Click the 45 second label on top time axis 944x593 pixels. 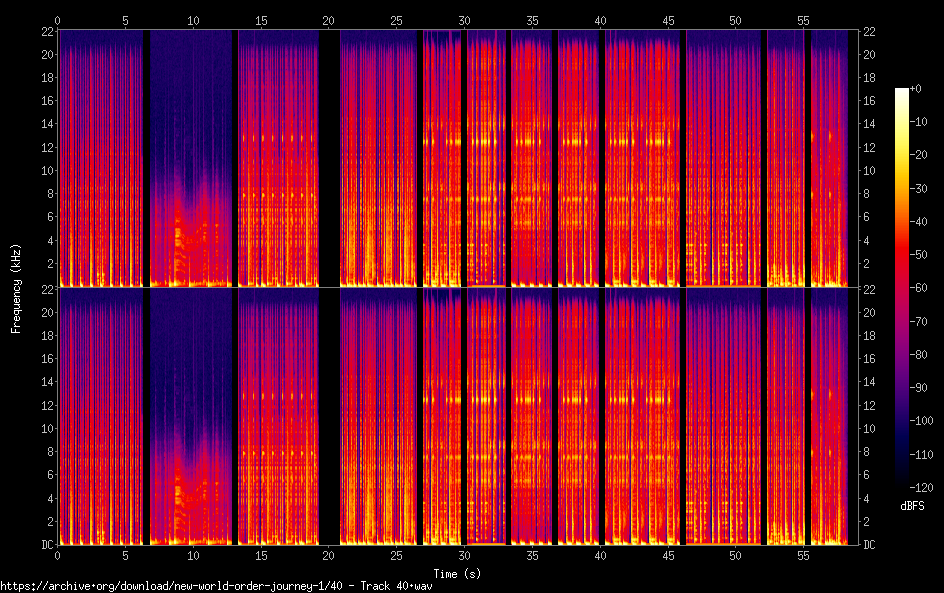[667, 20]
